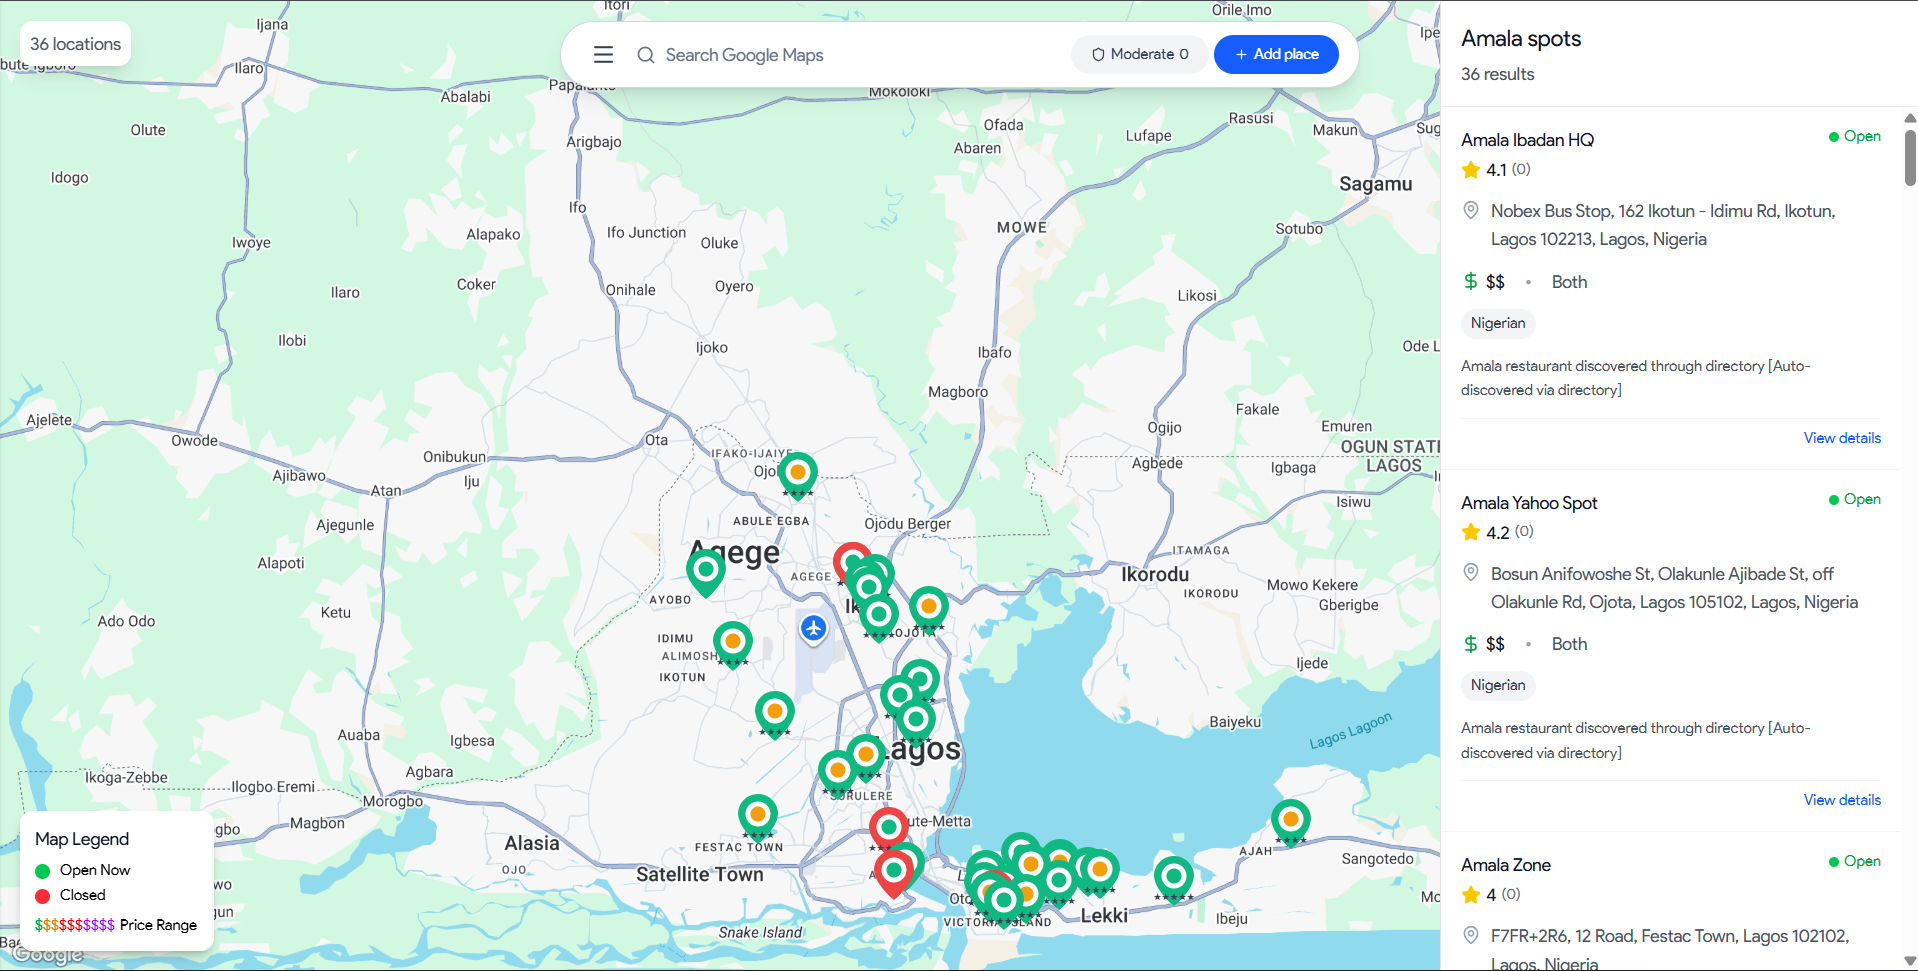The image size is (1918, 971).
Task: Click green dollar icon for Amala Ibadan HQ
Action: pyautogui.click(x=1471, y=281)
